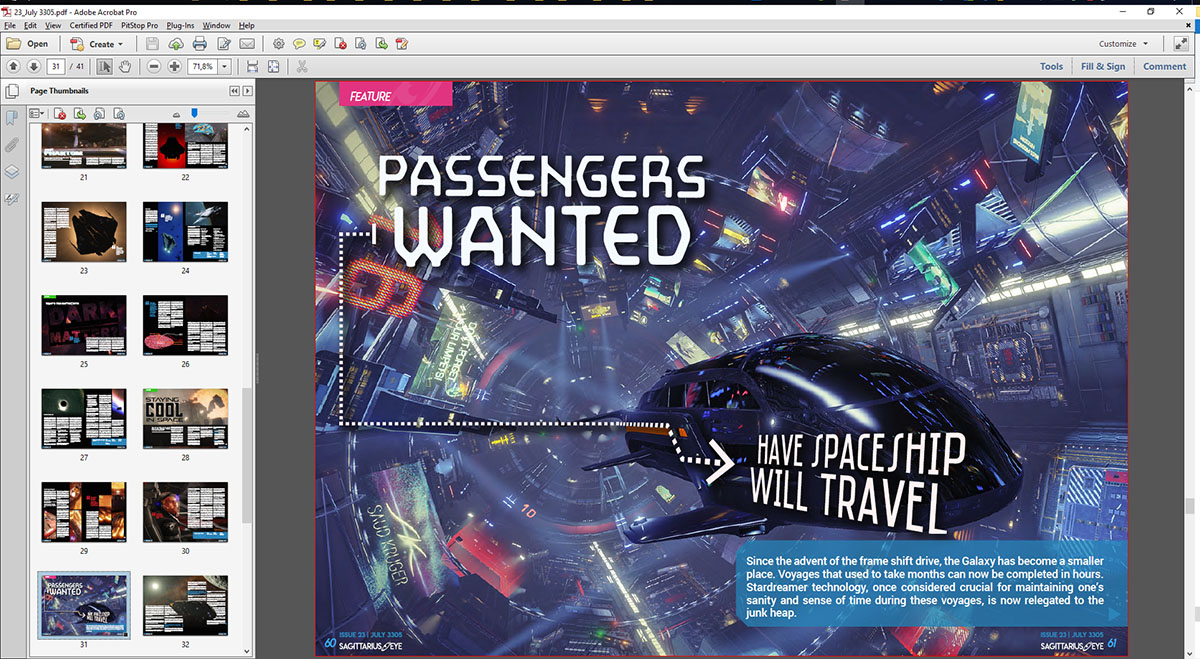
Task: Open the View menu
Action: [53, 25]
